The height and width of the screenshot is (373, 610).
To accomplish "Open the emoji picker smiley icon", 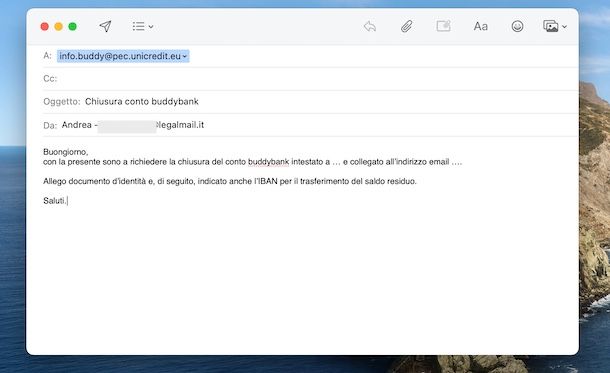I will [517, 26].
